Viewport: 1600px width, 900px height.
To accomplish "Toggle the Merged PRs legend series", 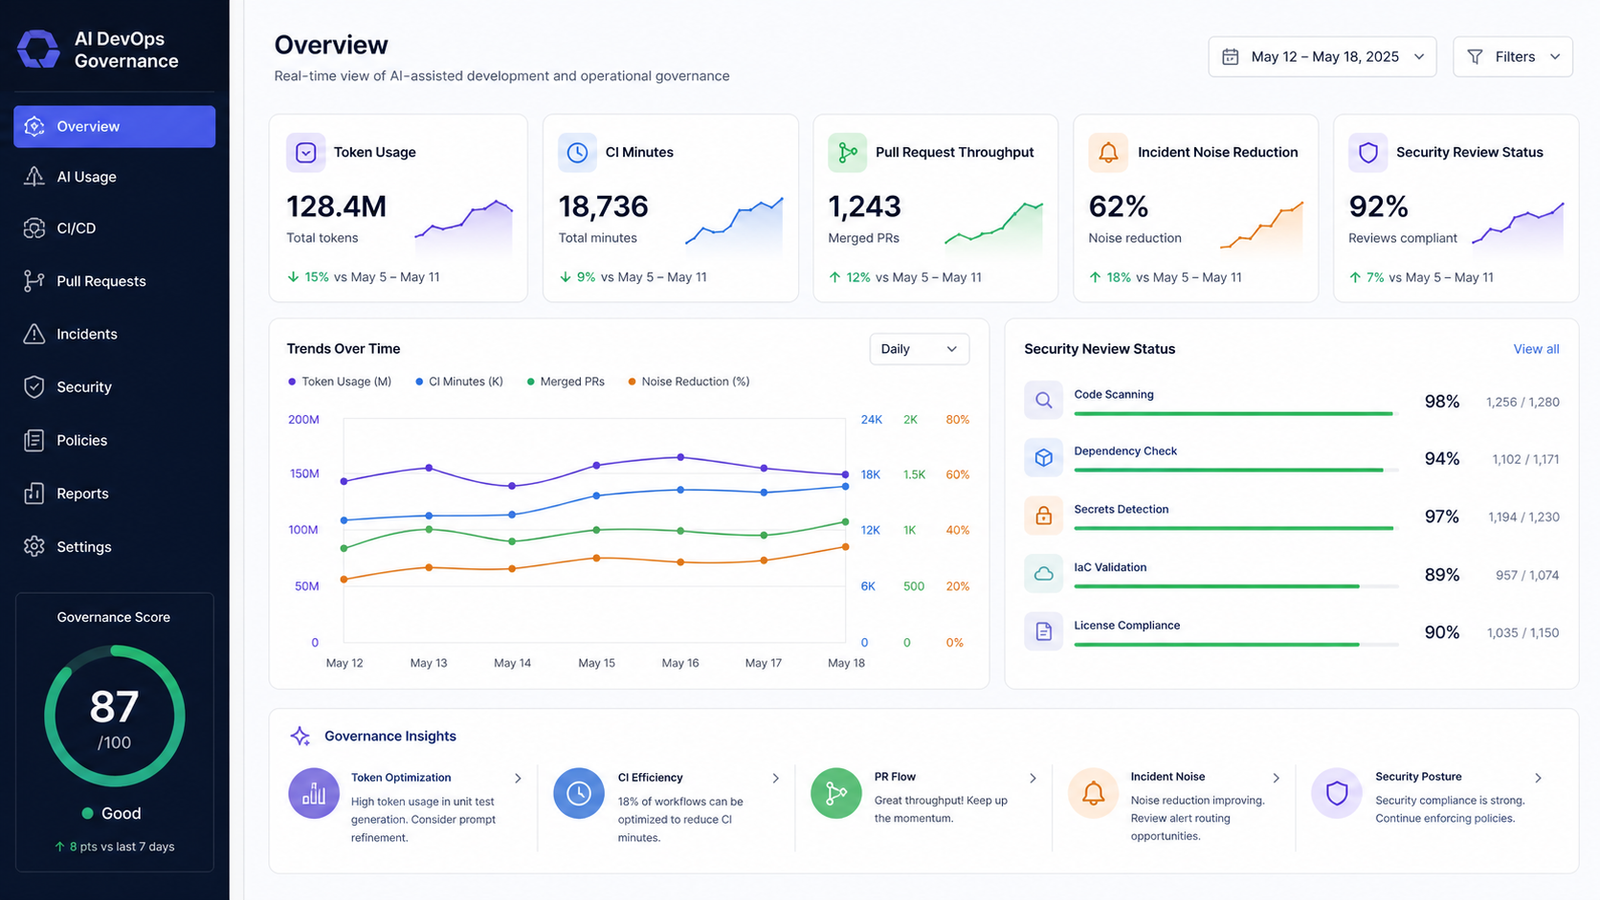I will (565, 381).
